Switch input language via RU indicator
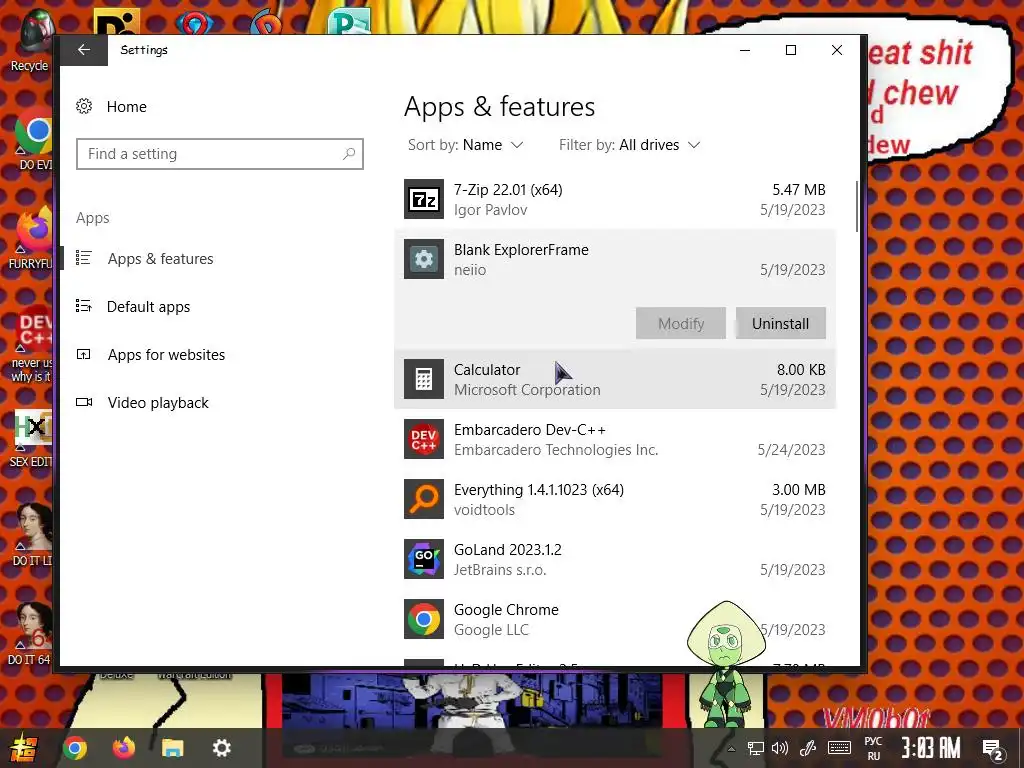The image size is (1024, 768). tap(873, 748)
